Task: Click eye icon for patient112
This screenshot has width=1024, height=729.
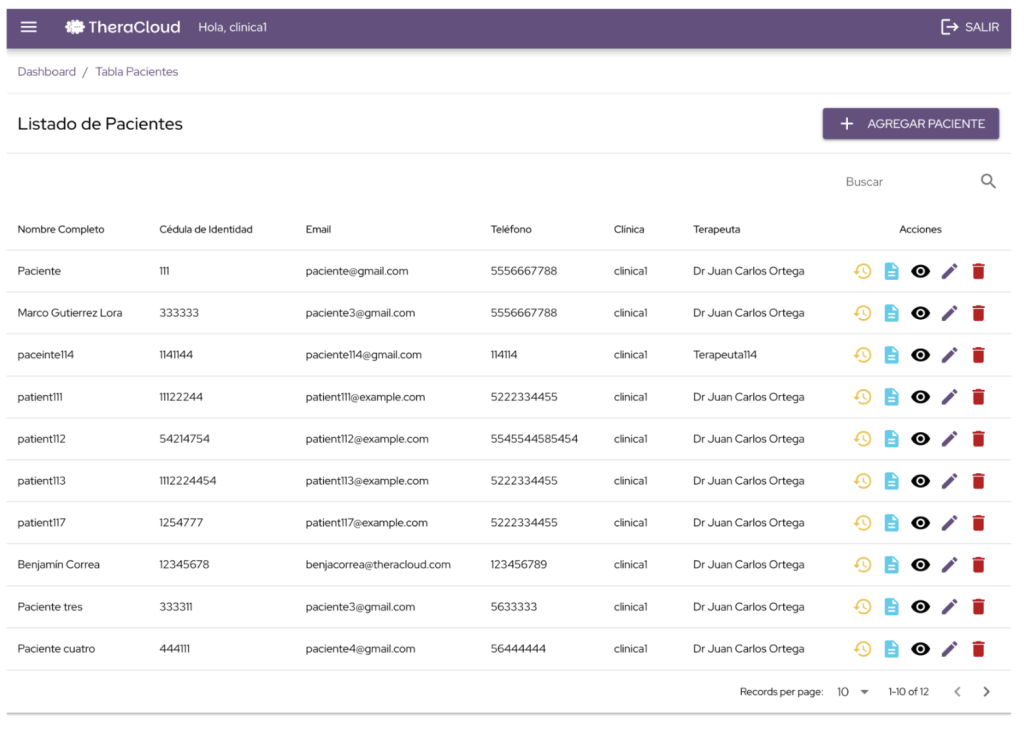Action: (x=920, y=439)
